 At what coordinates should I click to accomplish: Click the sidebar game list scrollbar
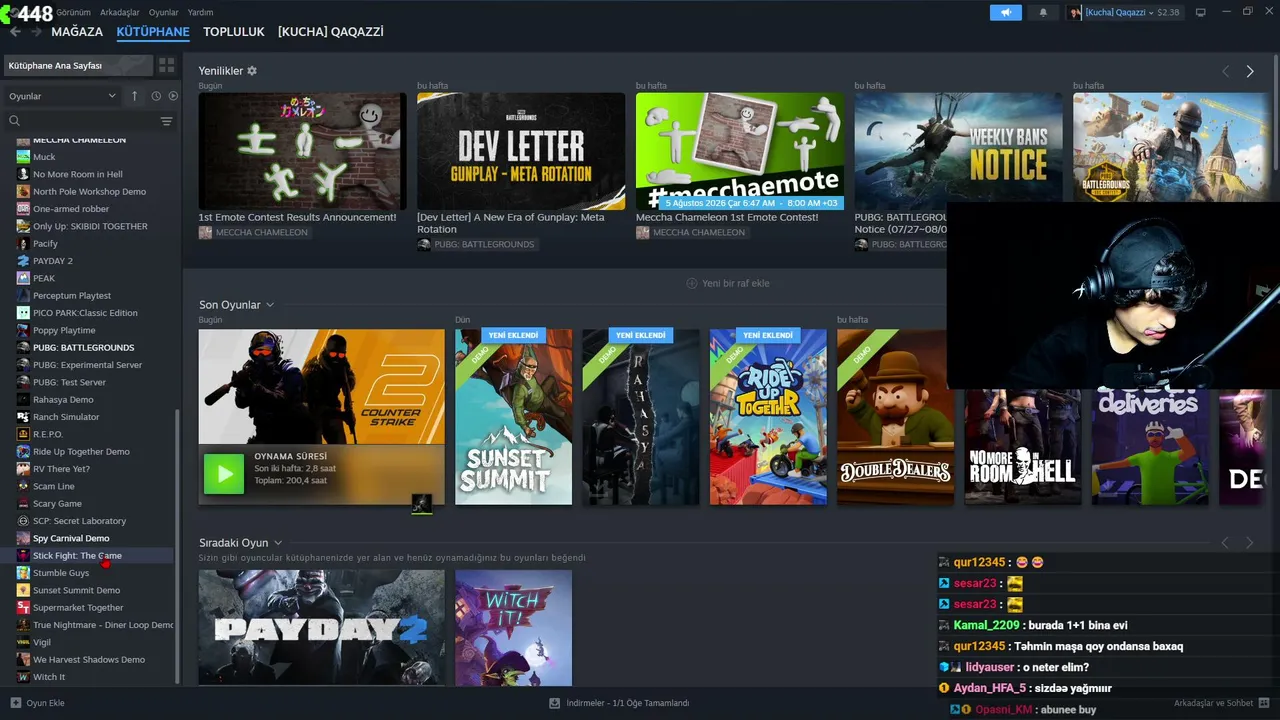pyautogui.click(x=177, y=545)
